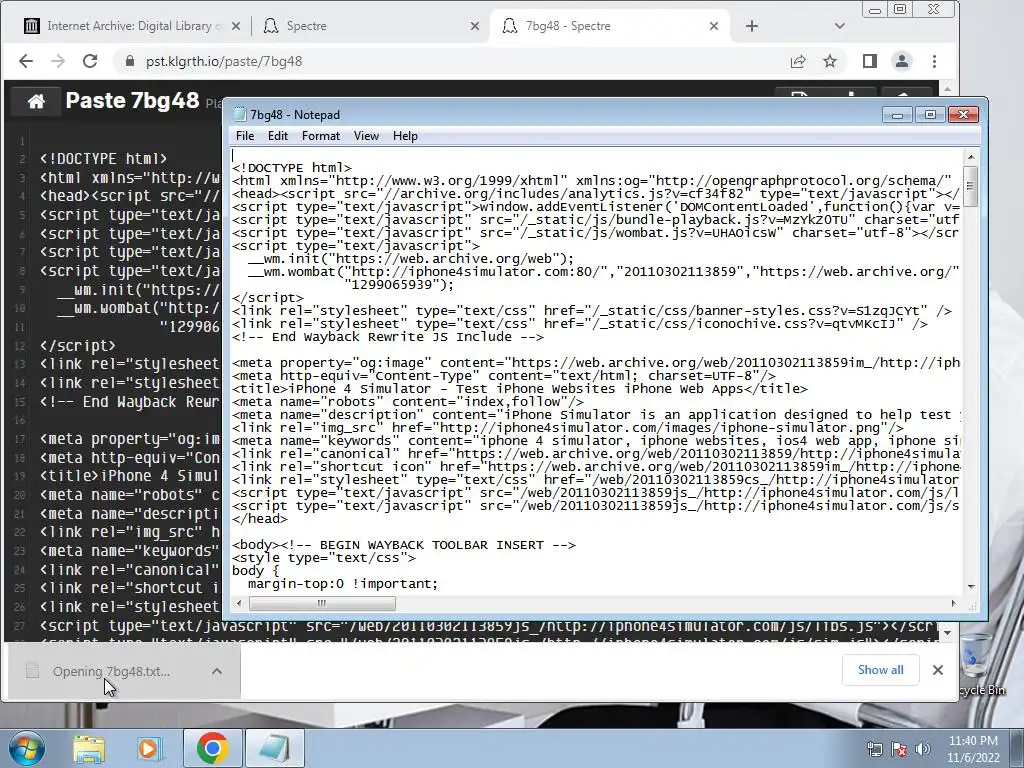The image size is (1024, 768).
Task: Expand Chrome tab search chevron
Action: point(840,26)
